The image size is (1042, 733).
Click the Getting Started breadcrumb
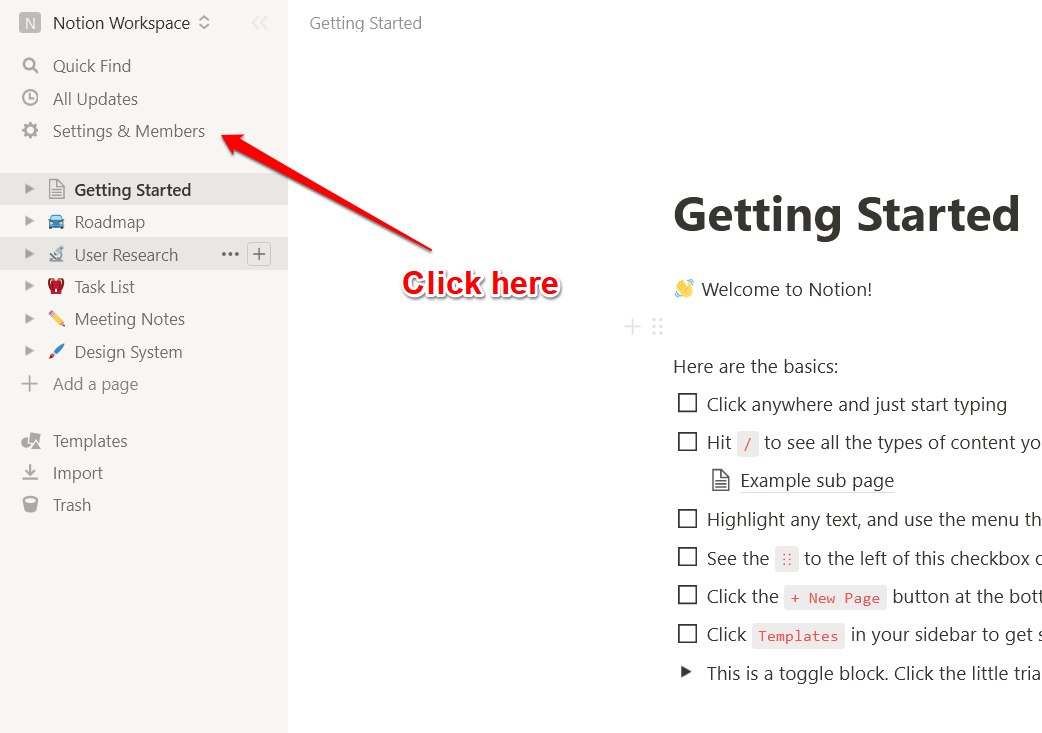(x=365, y=23)
